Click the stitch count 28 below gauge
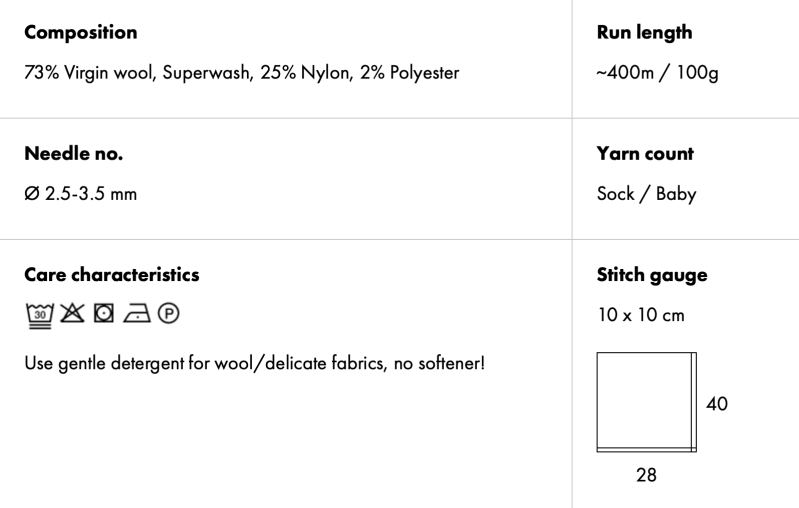This screenshot has height=508, width=799. (647, 475)
